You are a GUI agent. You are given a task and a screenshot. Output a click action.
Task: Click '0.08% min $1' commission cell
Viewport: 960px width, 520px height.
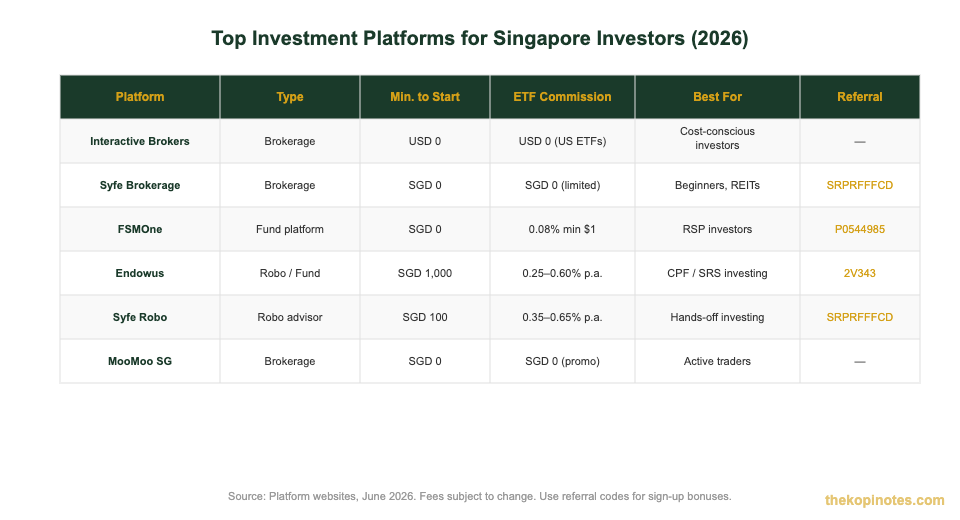click(x=562, y=229)
